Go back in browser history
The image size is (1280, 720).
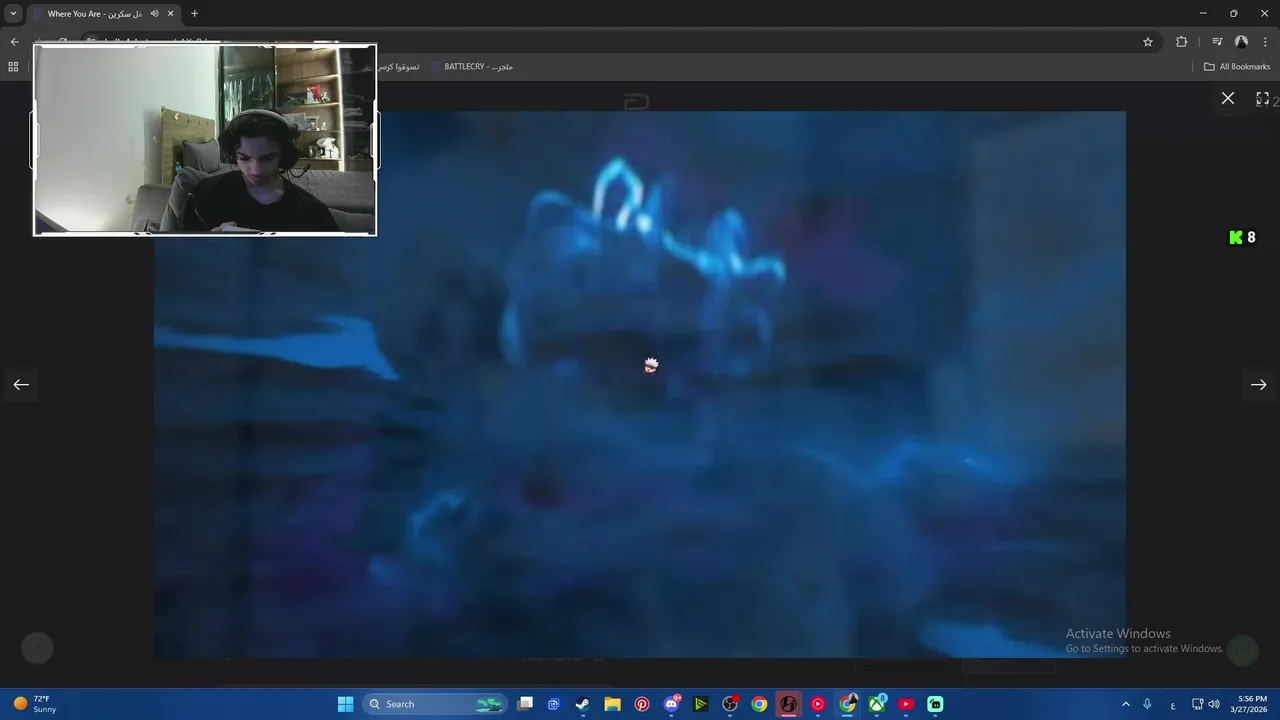[x=14, y=42]
